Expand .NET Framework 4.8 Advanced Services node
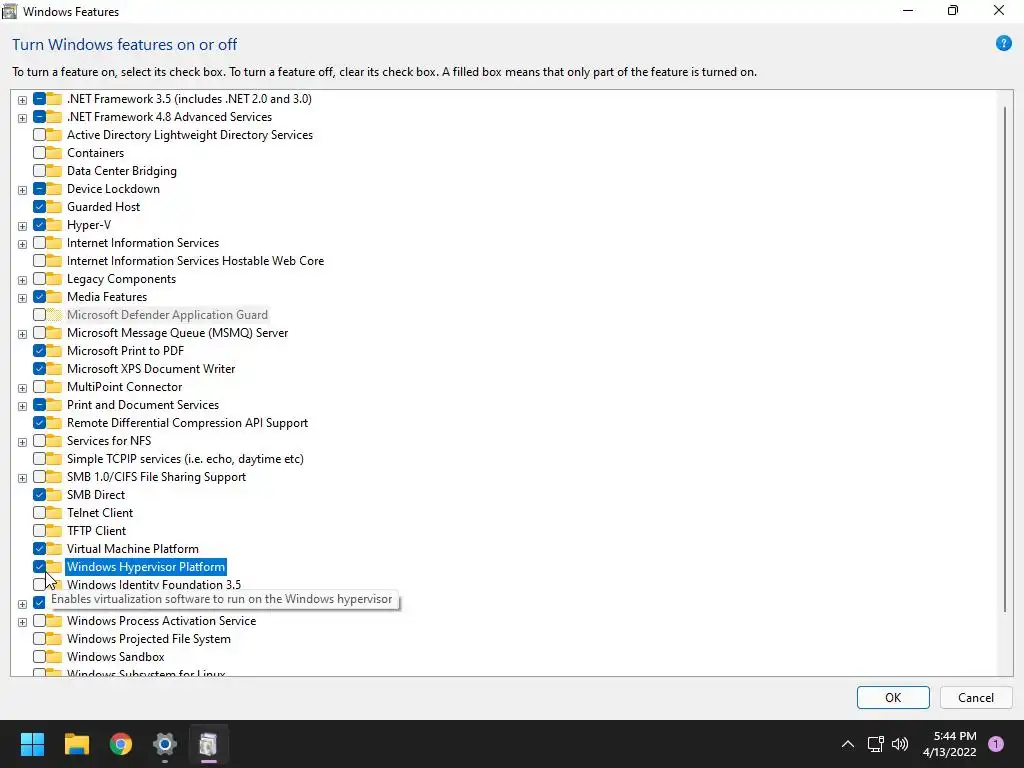This screenshot has width=1024, height=768. pyautogui.click(x=22, y=118)
